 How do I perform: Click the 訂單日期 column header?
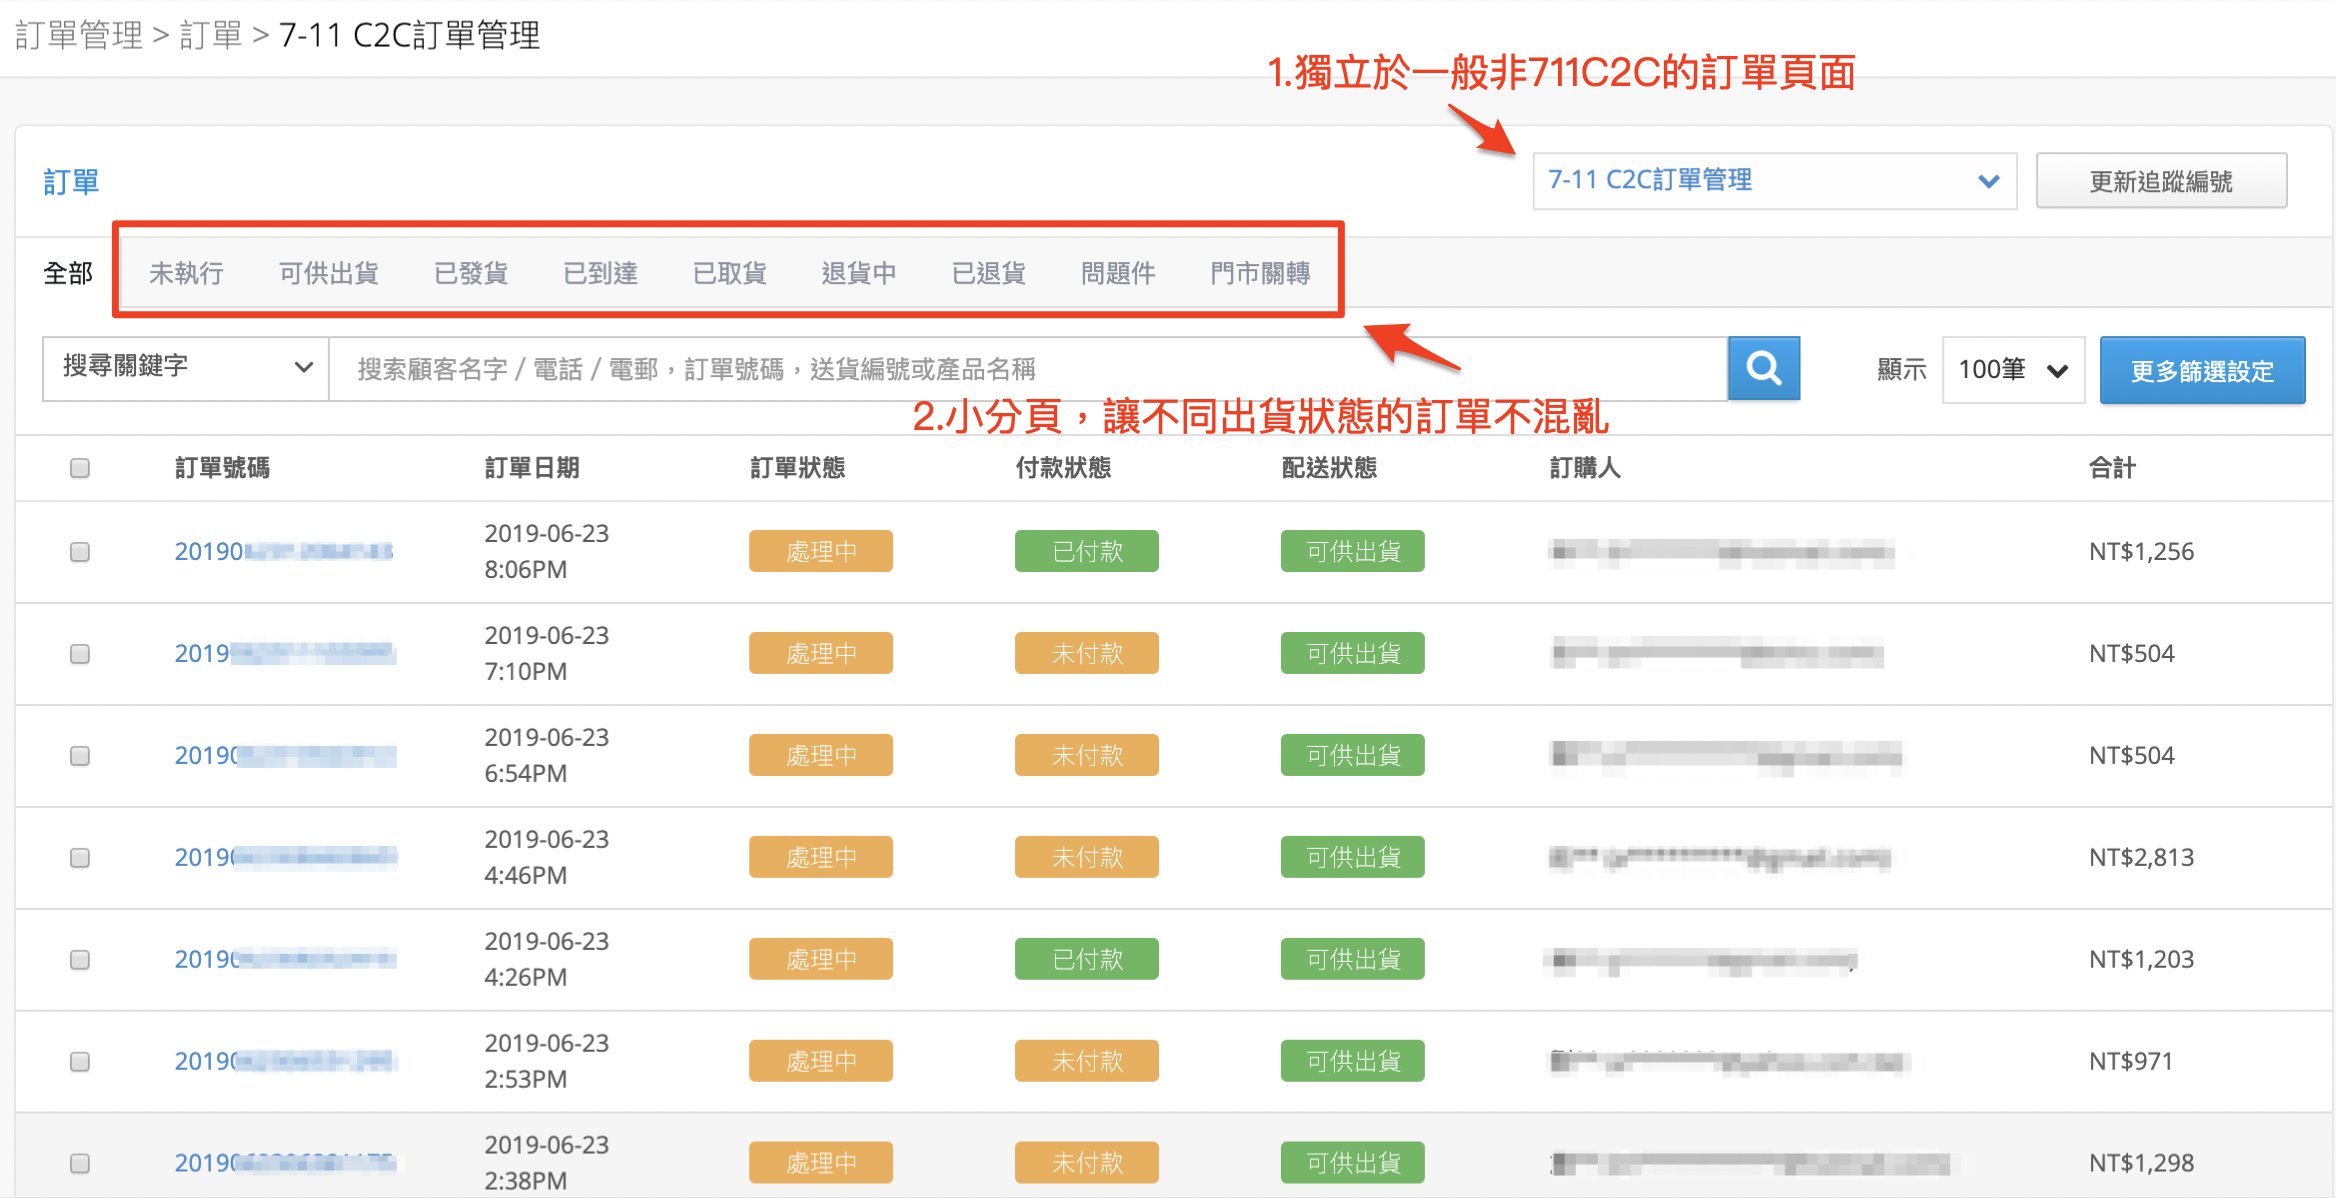532,468
